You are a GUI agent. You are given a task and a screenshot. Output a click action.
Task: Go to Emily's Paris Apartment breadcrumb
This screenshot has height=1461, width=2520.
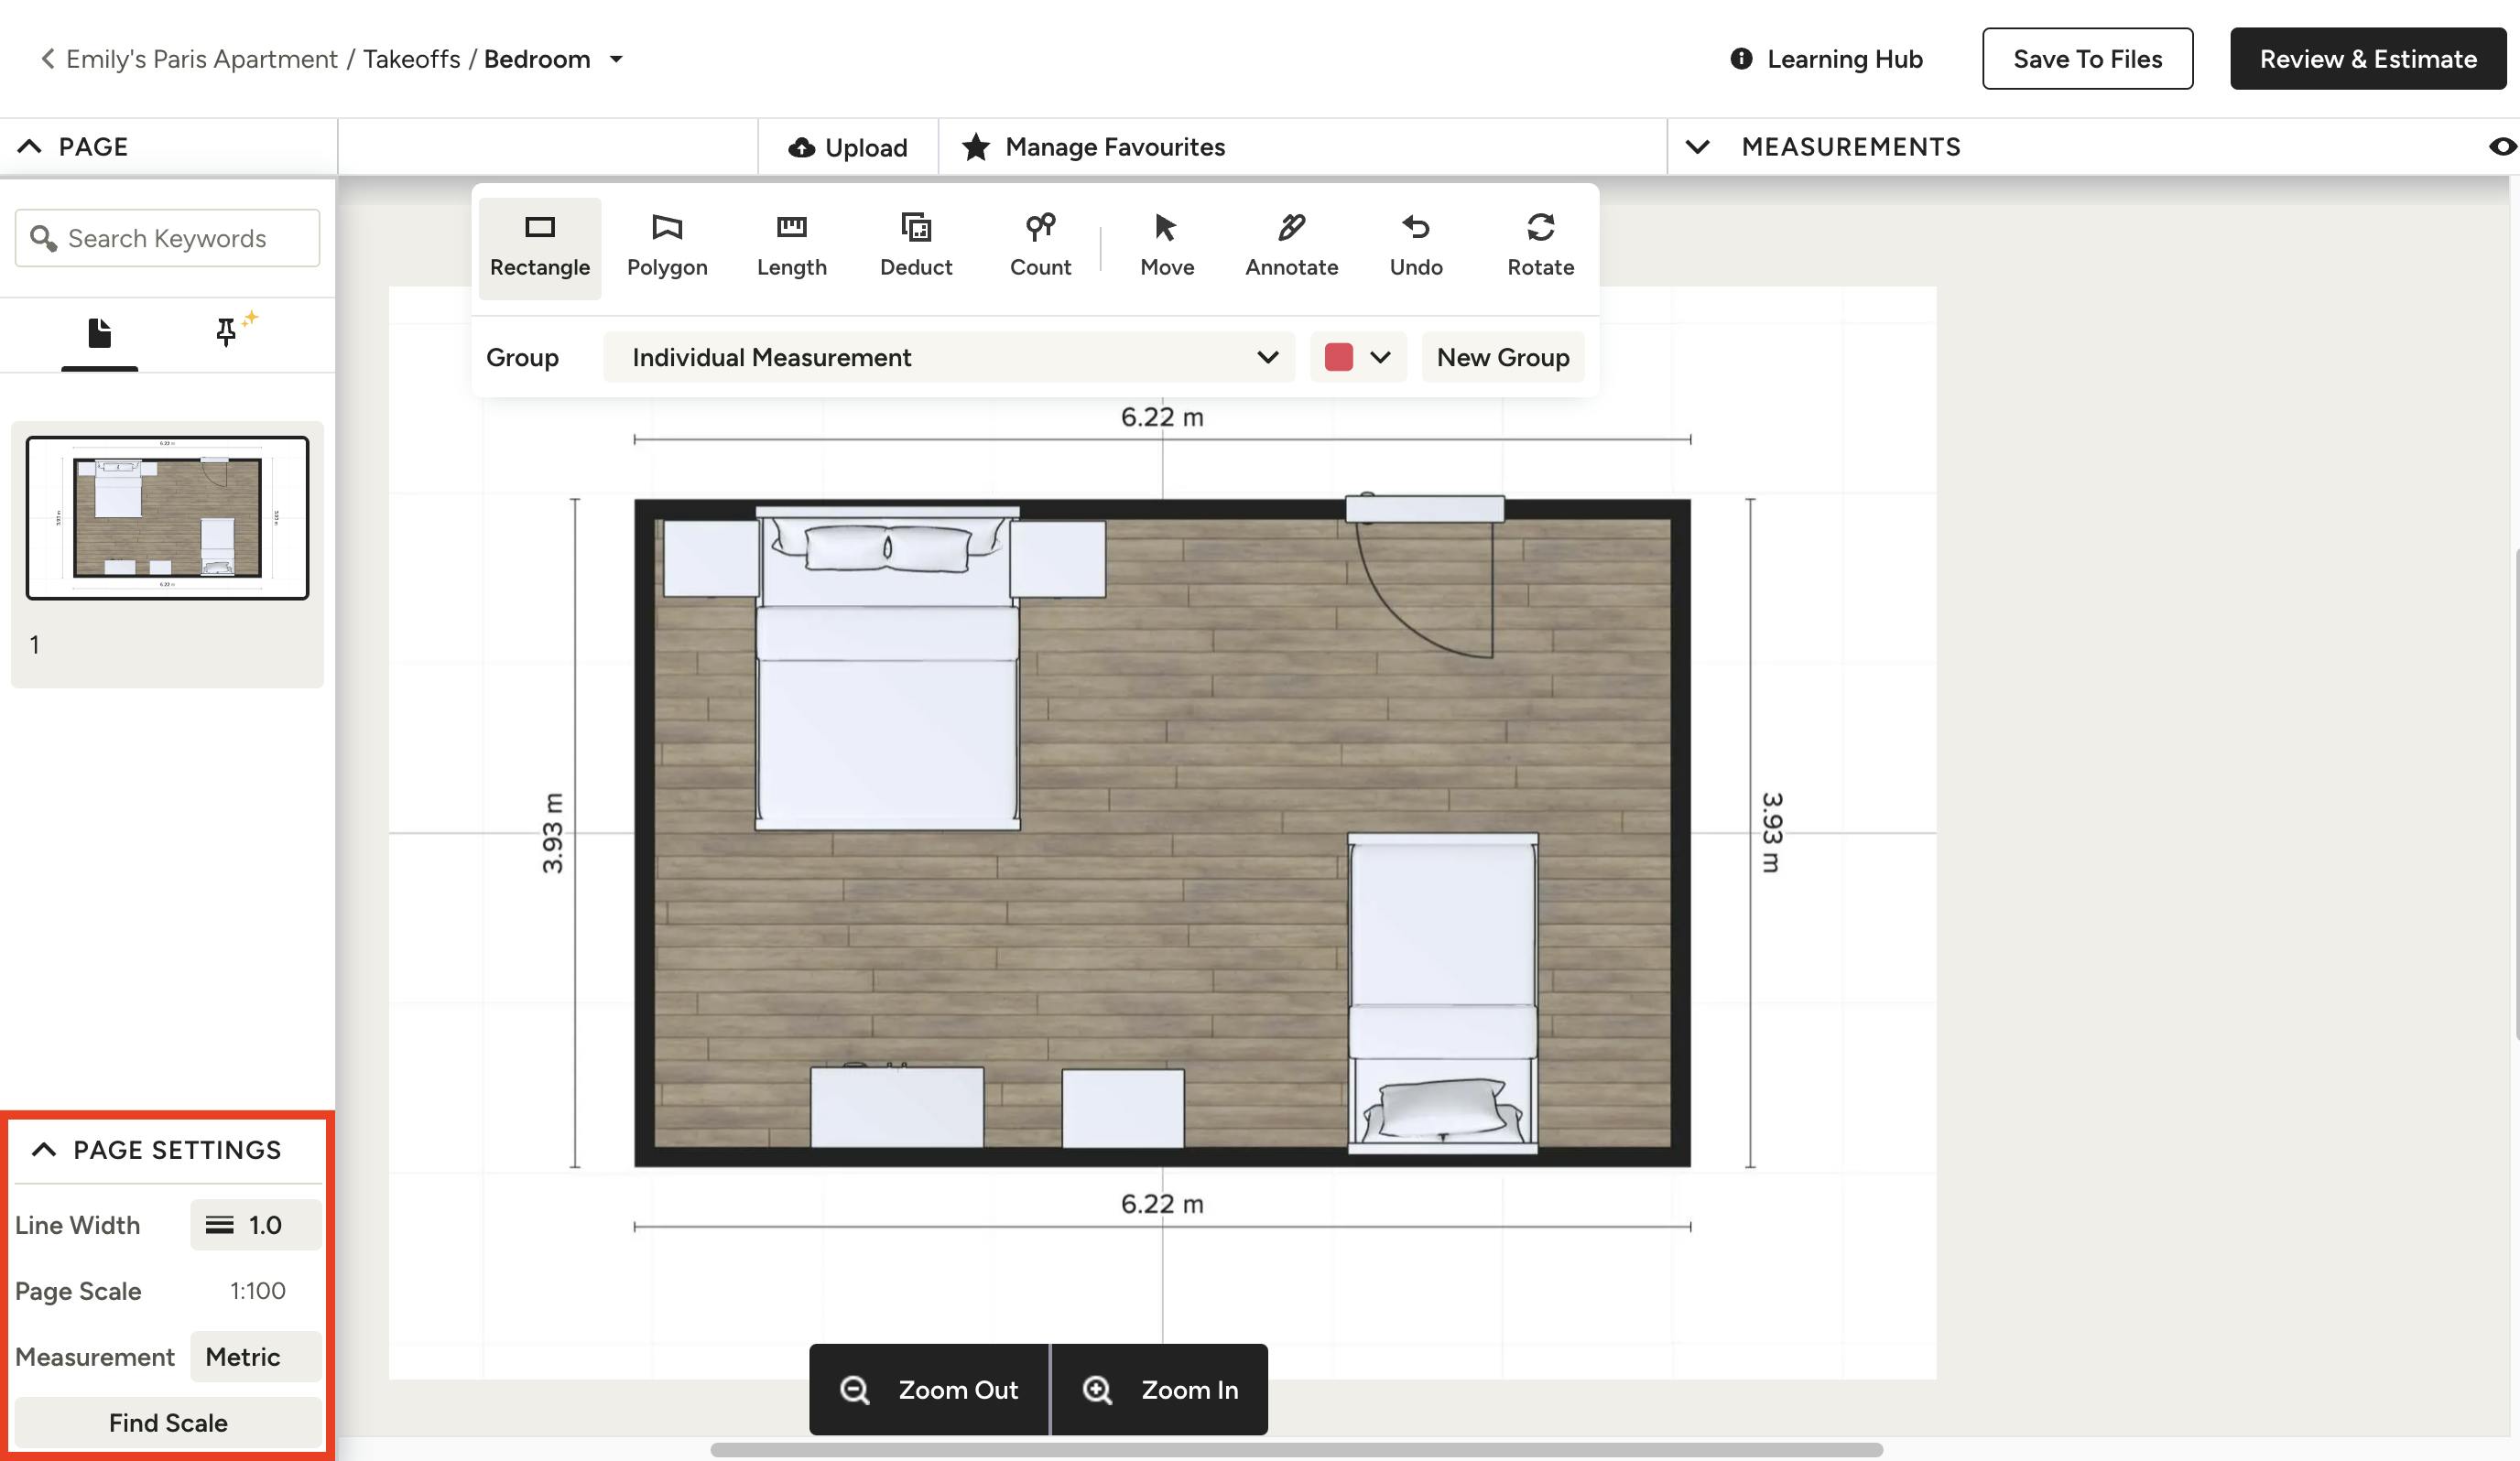coord(202,59)
